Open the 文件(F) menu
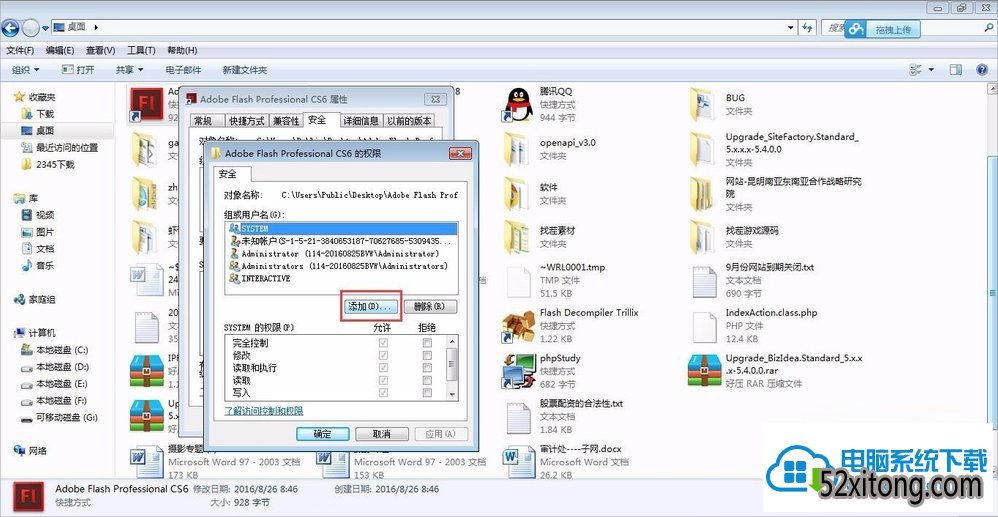Image resolution: width=998 pixels, height=517 pixels. click(x=20, y=50)
